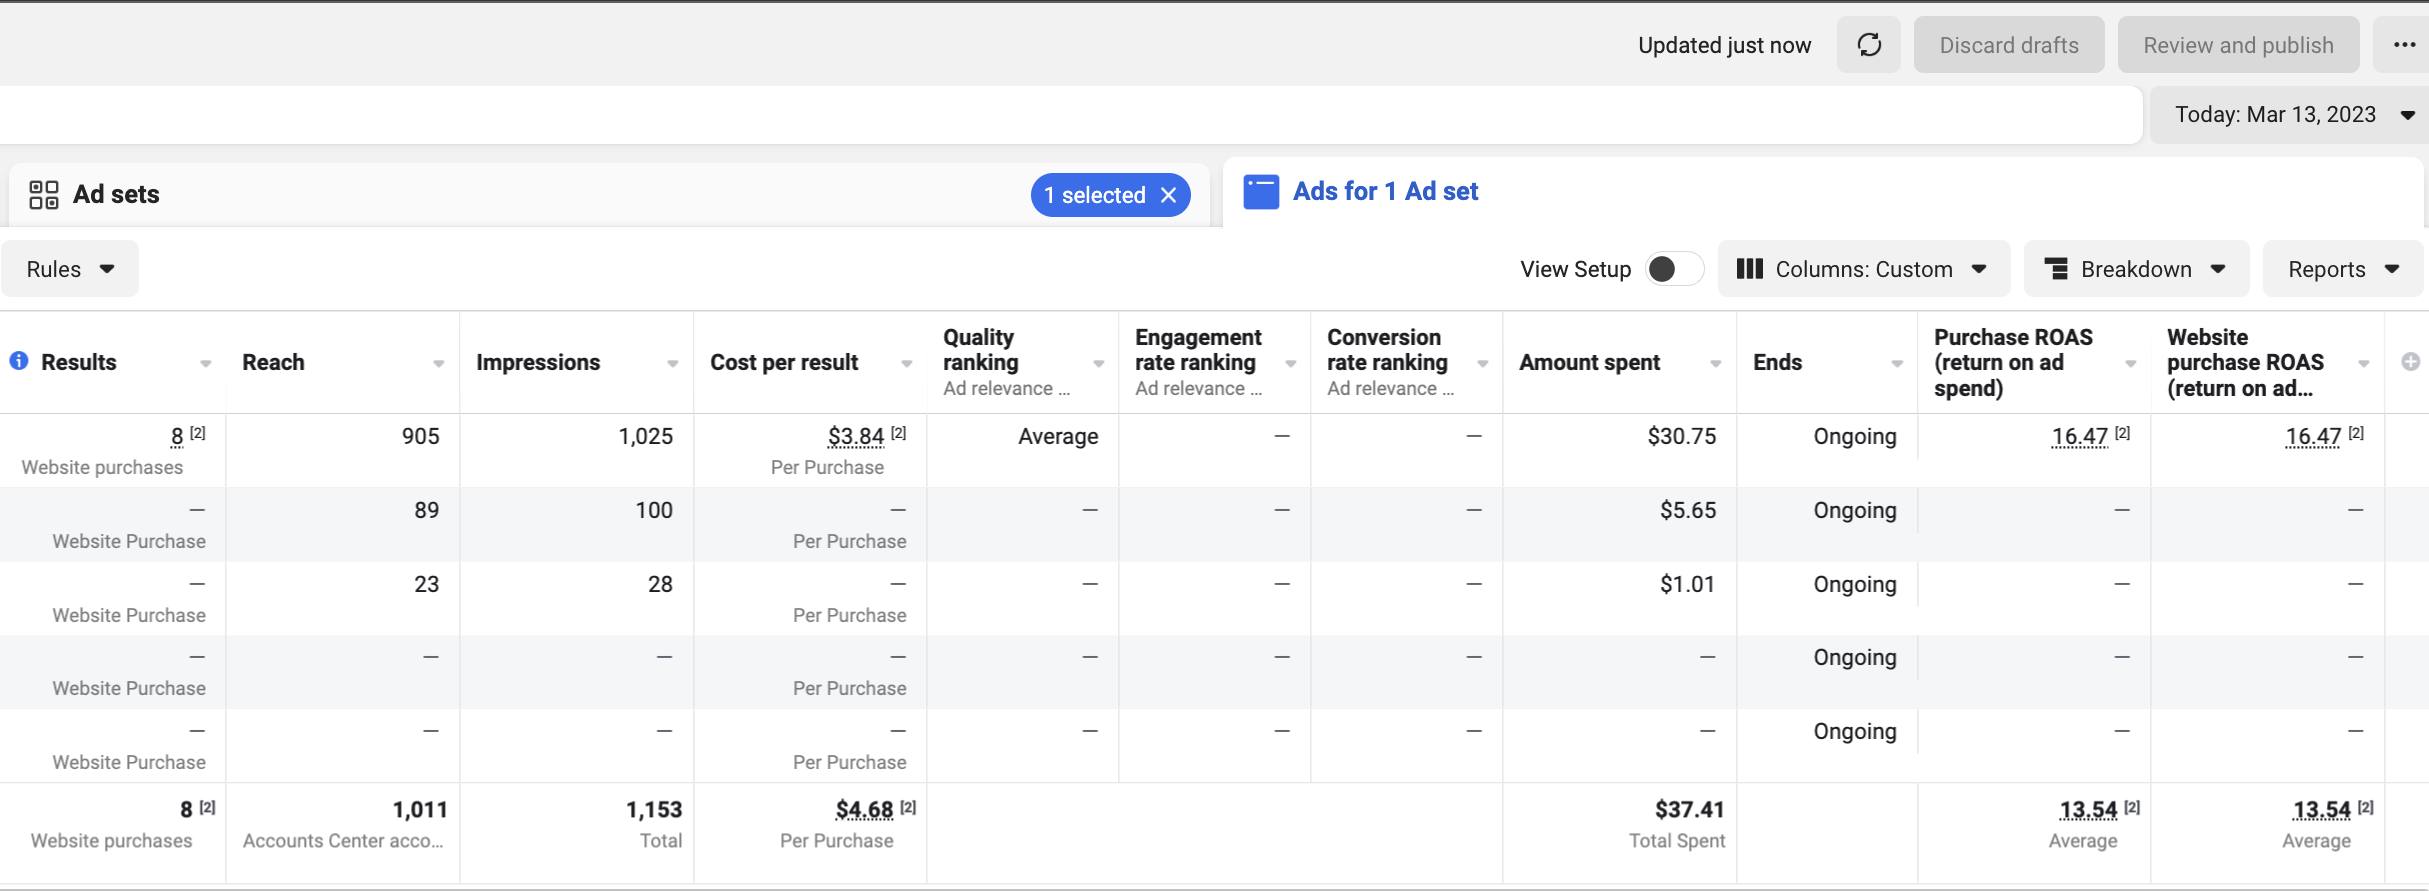Click the 13.54 average Purchase ROAS total

tap(2088, 810)
